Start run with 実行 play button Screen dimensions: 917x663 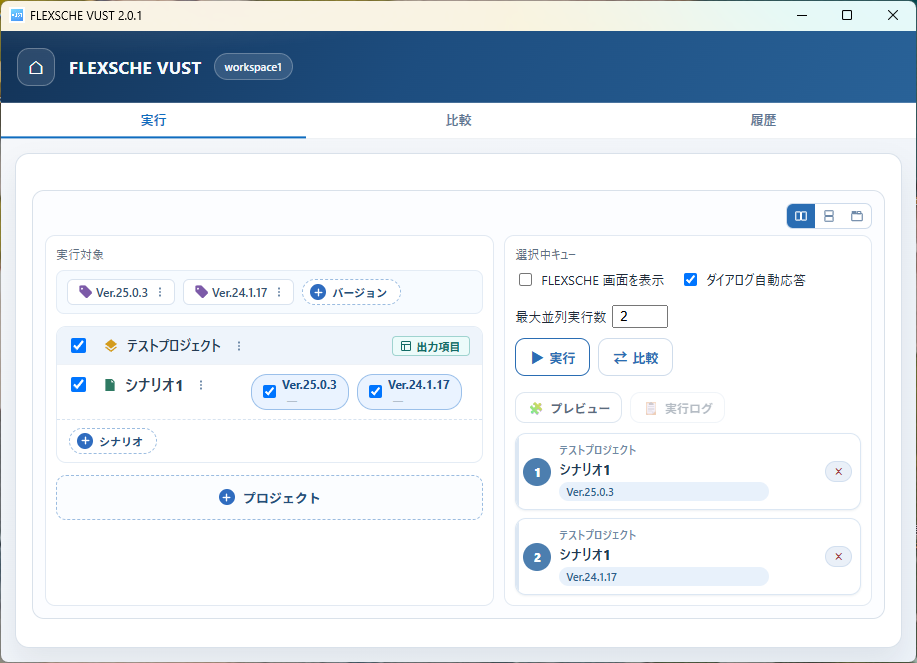pyautogui.click(x=552, y=357)
